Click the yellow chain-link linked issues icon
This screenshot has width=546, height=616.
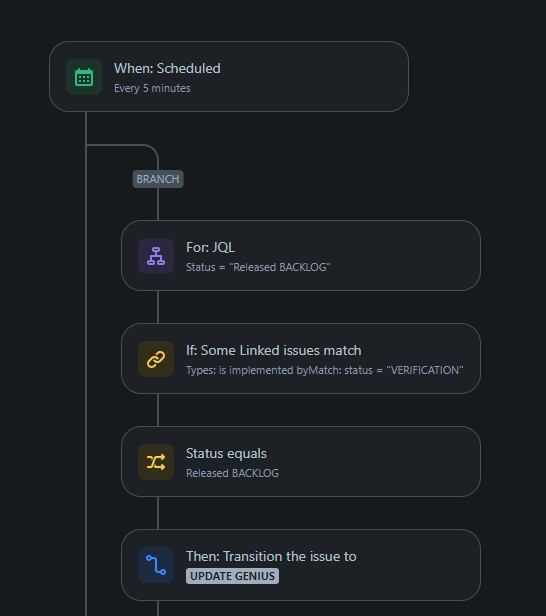tap(156, 359)
